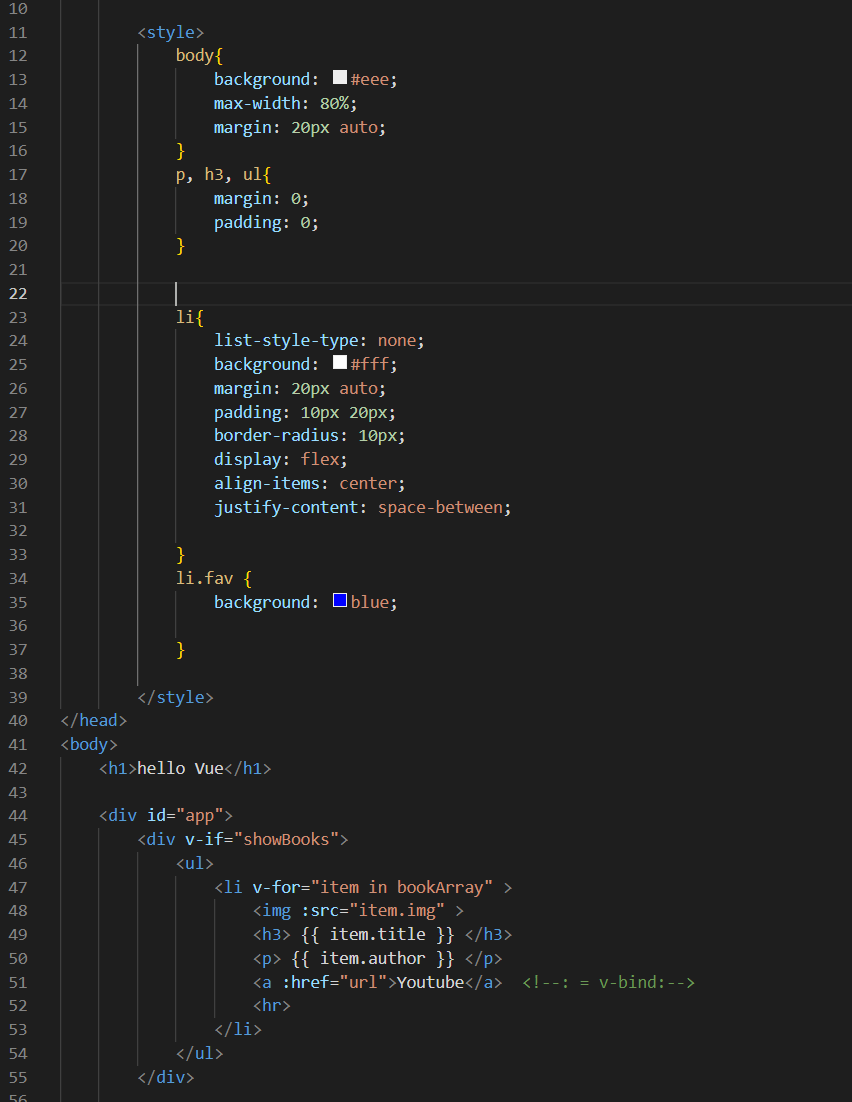Click the v-if="showBooks" div line

click(243, 840)
